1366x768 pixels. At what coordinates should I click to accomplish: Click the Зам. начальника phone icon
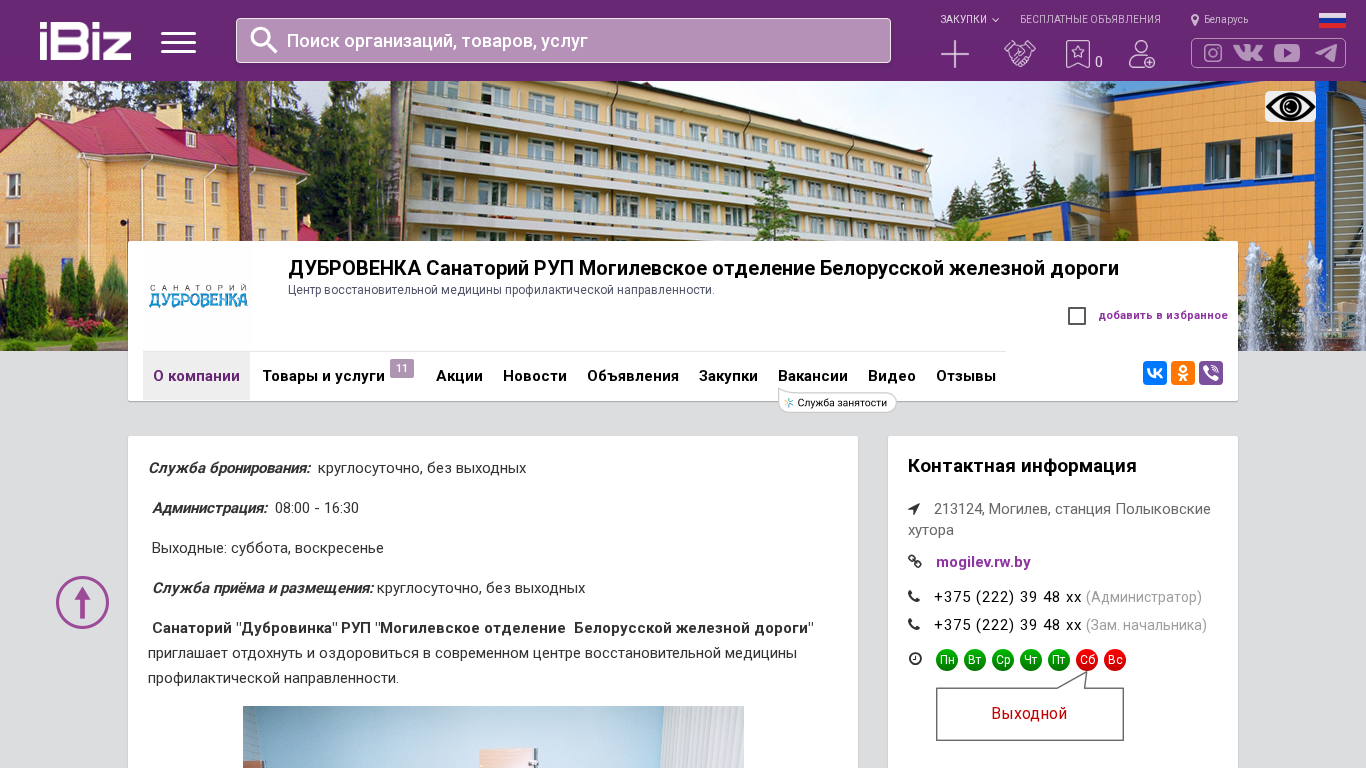[x=914, y=625]
